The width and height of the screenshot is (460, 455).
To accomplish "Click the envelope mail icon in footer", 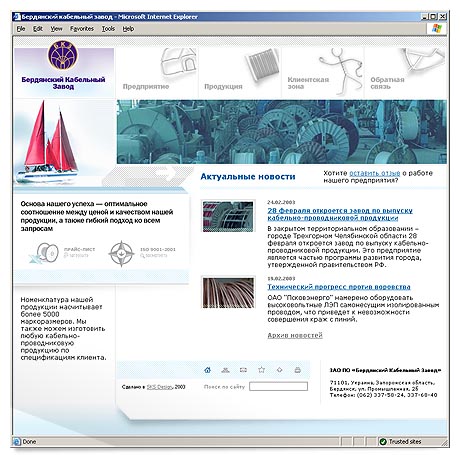I will [243, 370].
